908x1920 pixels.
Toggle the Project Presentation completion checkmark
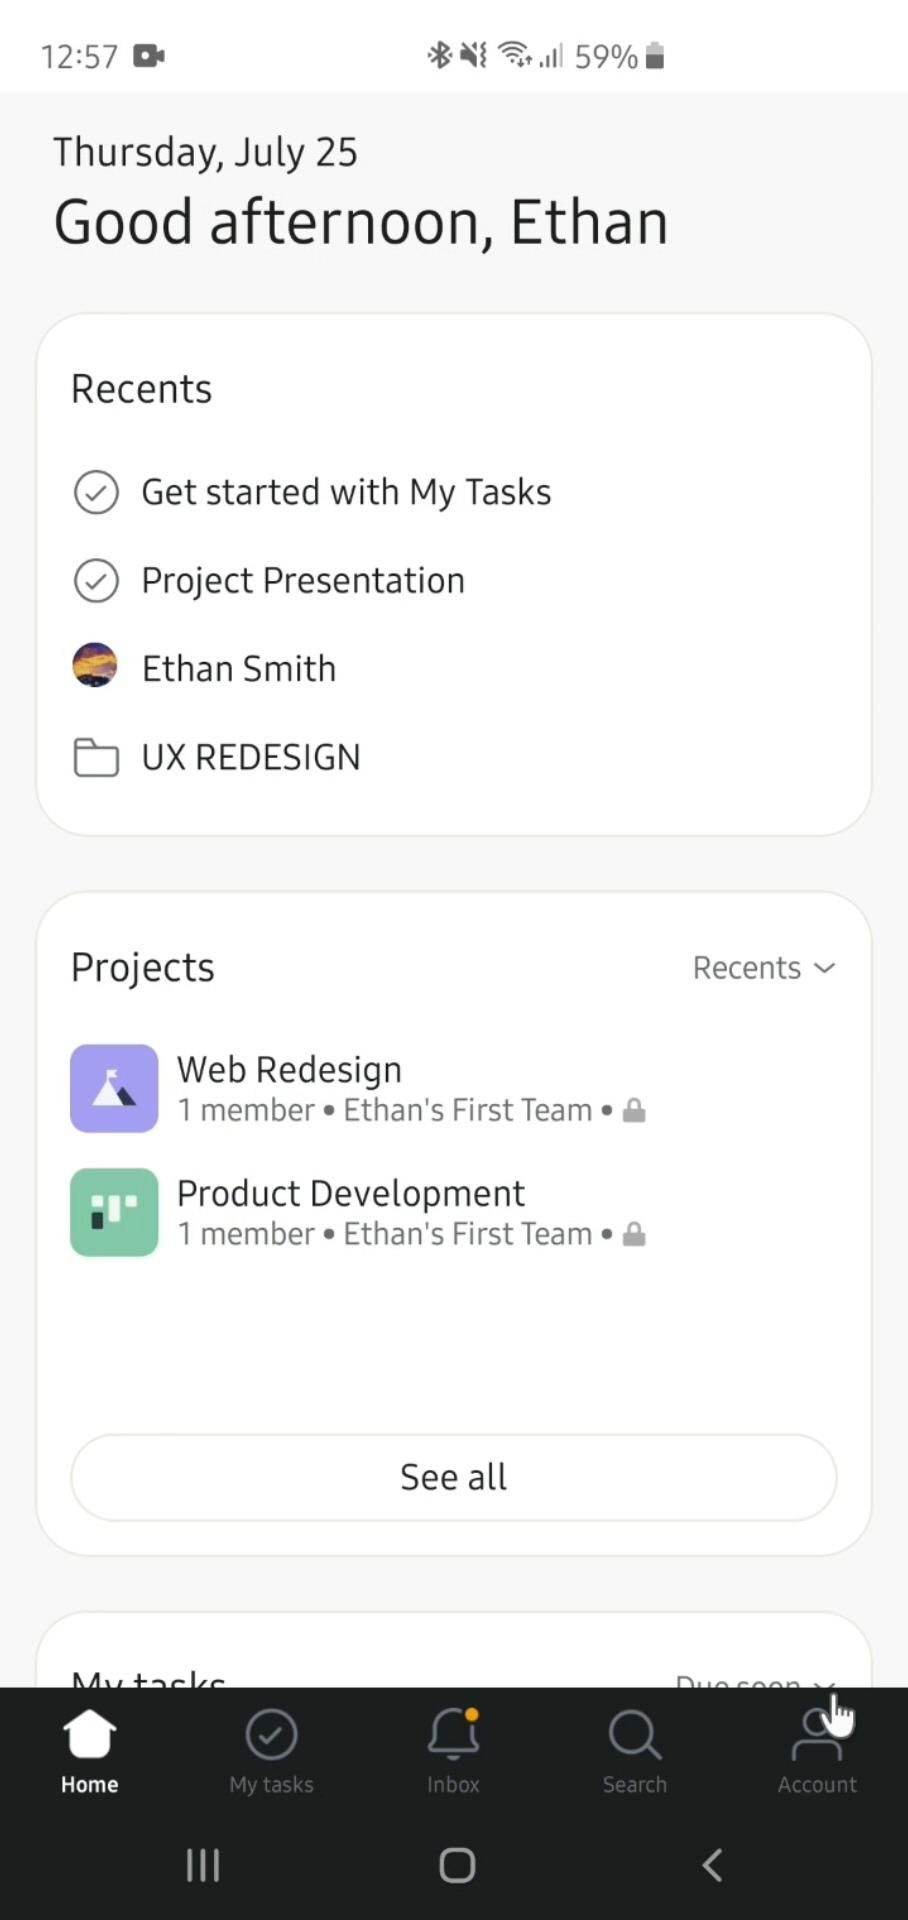pyautogui.click(x=96, y=581)
